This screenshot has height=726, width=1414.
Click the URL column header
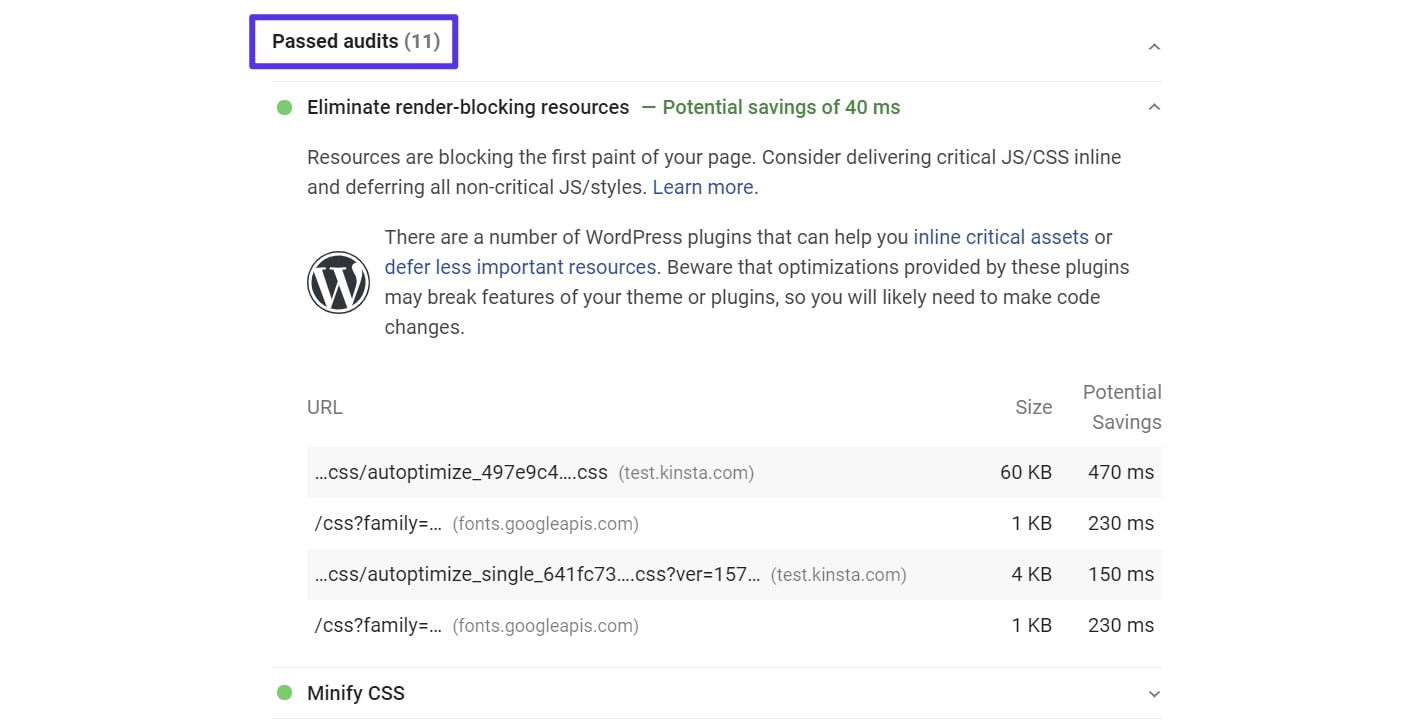click(324, 407)
